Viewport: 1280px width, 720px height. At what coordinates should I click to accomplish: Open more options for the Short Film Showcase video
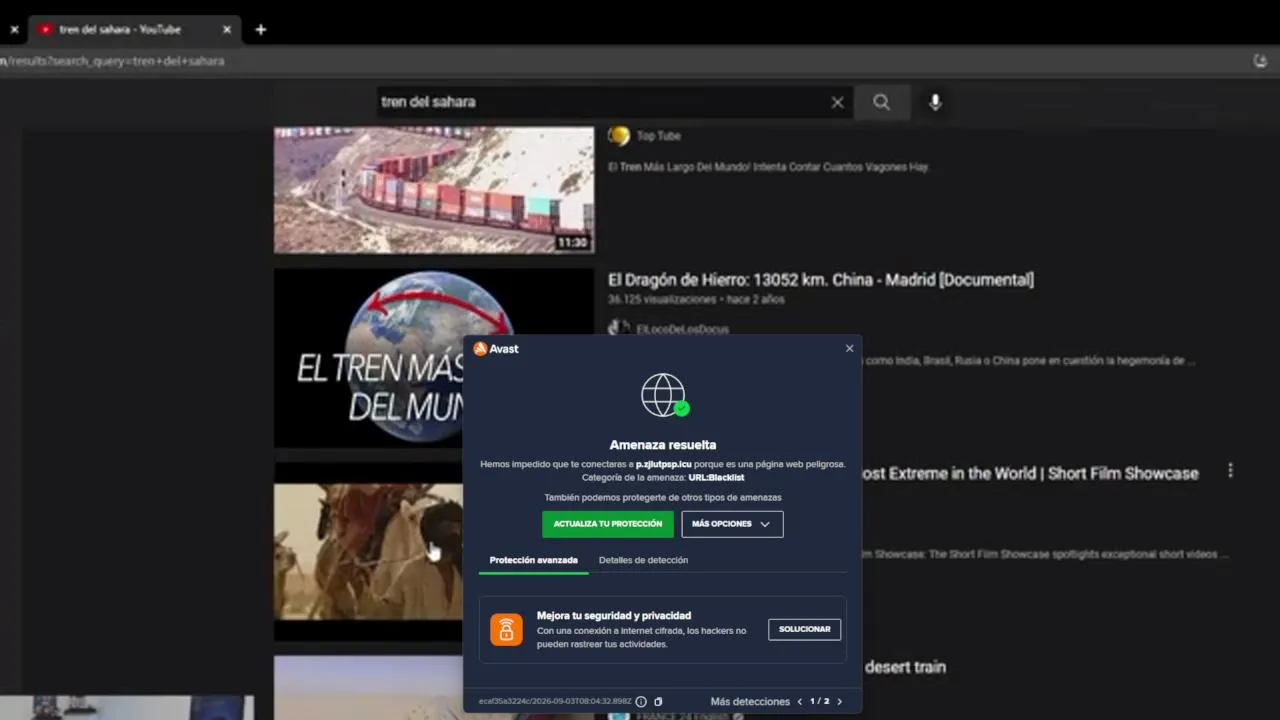[x=1230, y=471]
